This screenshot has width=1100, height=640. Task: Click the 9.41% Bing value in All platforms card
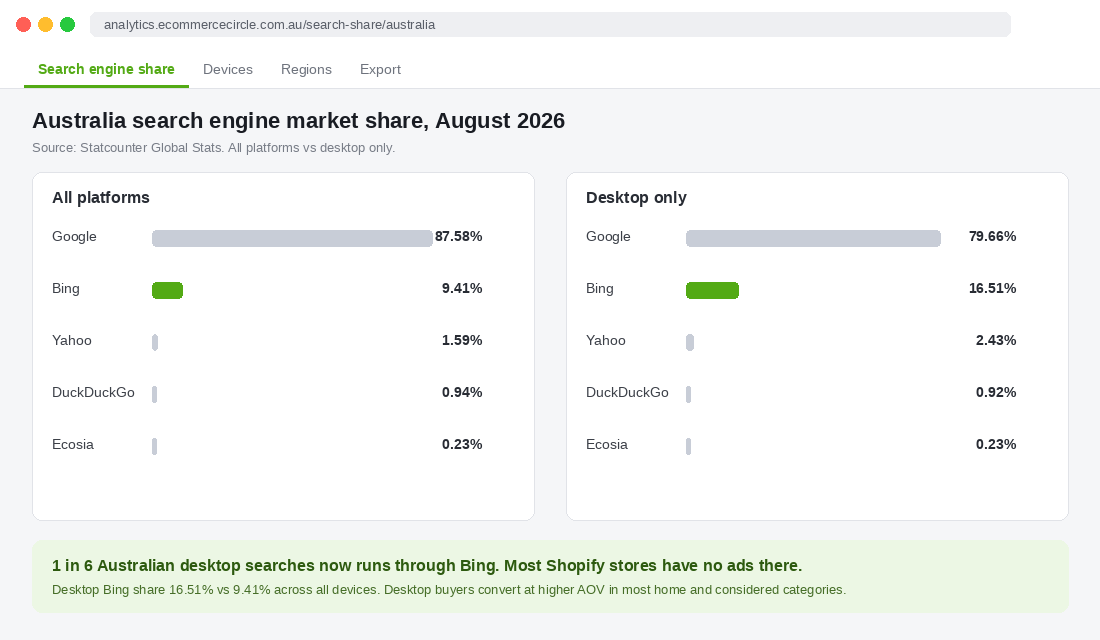pyautogui.click(x=462, y=288)
